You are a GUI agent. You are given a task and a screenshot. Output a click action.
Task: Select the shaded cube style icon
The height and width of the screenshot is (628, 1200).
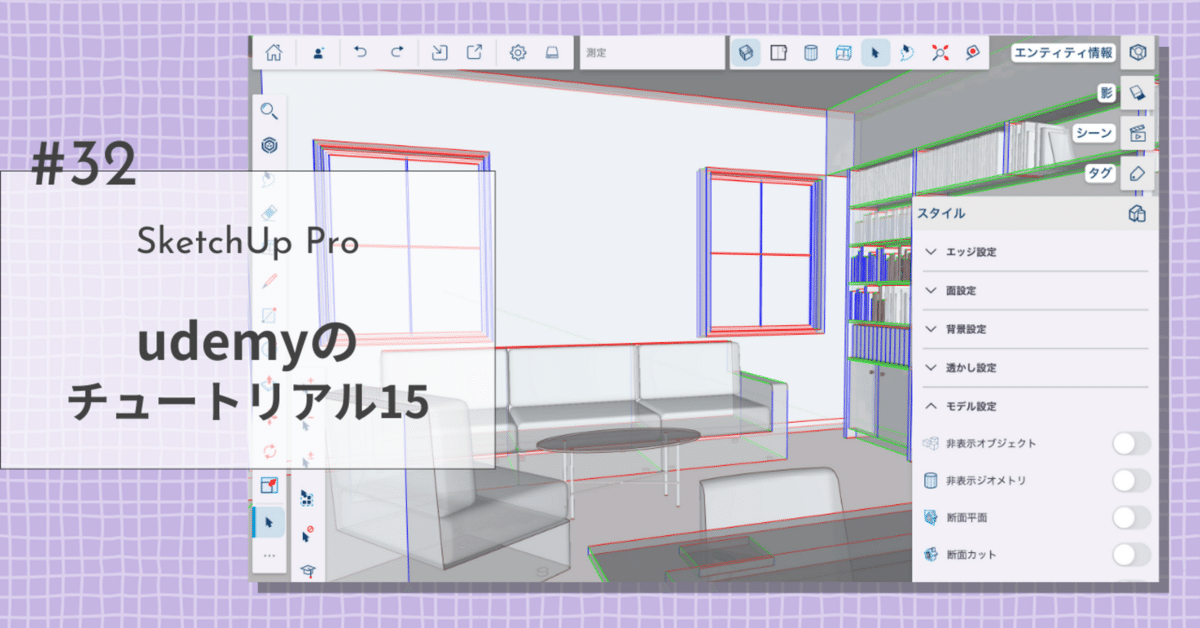tap(744, 53)
